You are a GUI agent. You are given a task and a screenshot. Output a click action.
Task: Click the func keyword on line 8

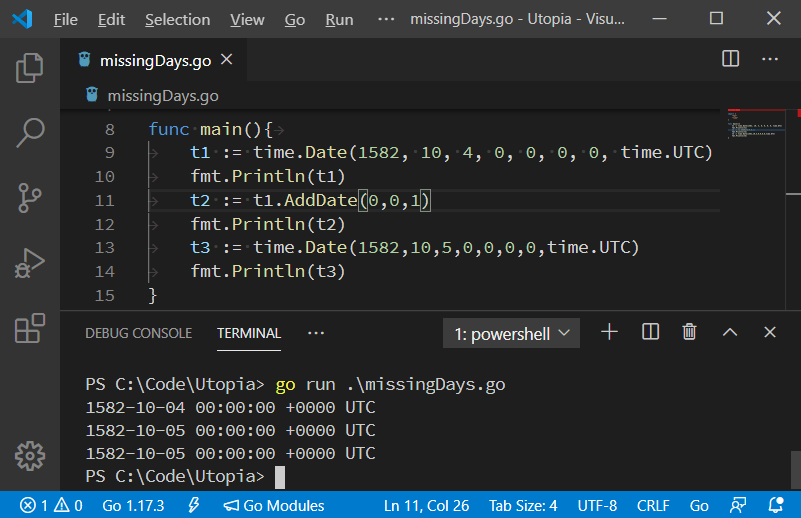pyautogui.click(x=169, y=129)
